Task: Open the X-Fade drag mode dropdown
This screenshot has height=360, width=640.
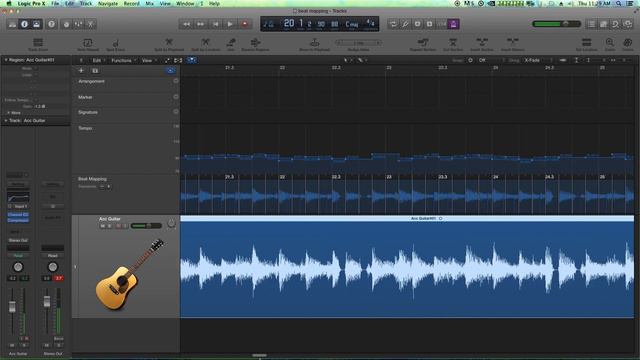Action: point(538,60)
